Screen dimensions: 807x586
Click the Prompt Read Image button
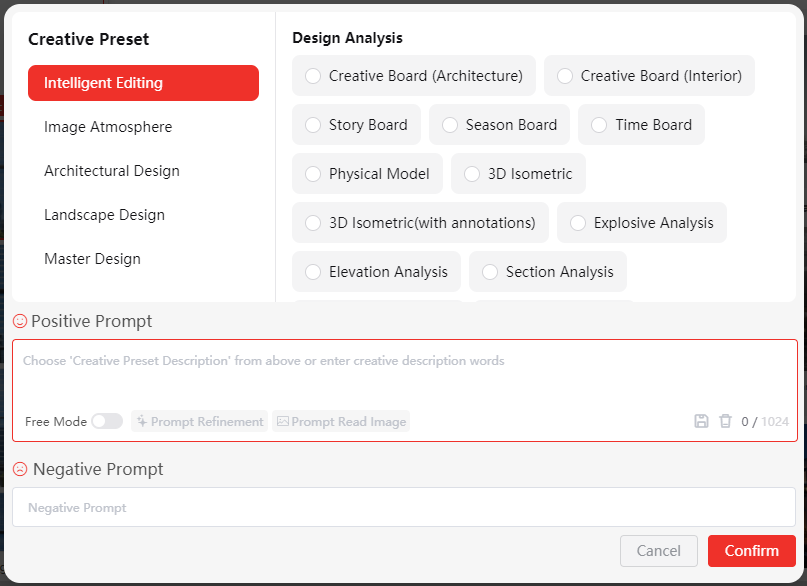pyautogui.click(x=341, y=422)
